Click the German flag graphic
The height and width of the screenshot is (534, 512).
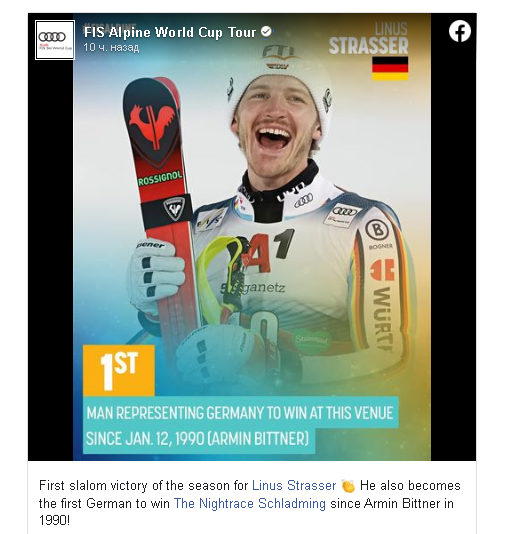[390, 68]
